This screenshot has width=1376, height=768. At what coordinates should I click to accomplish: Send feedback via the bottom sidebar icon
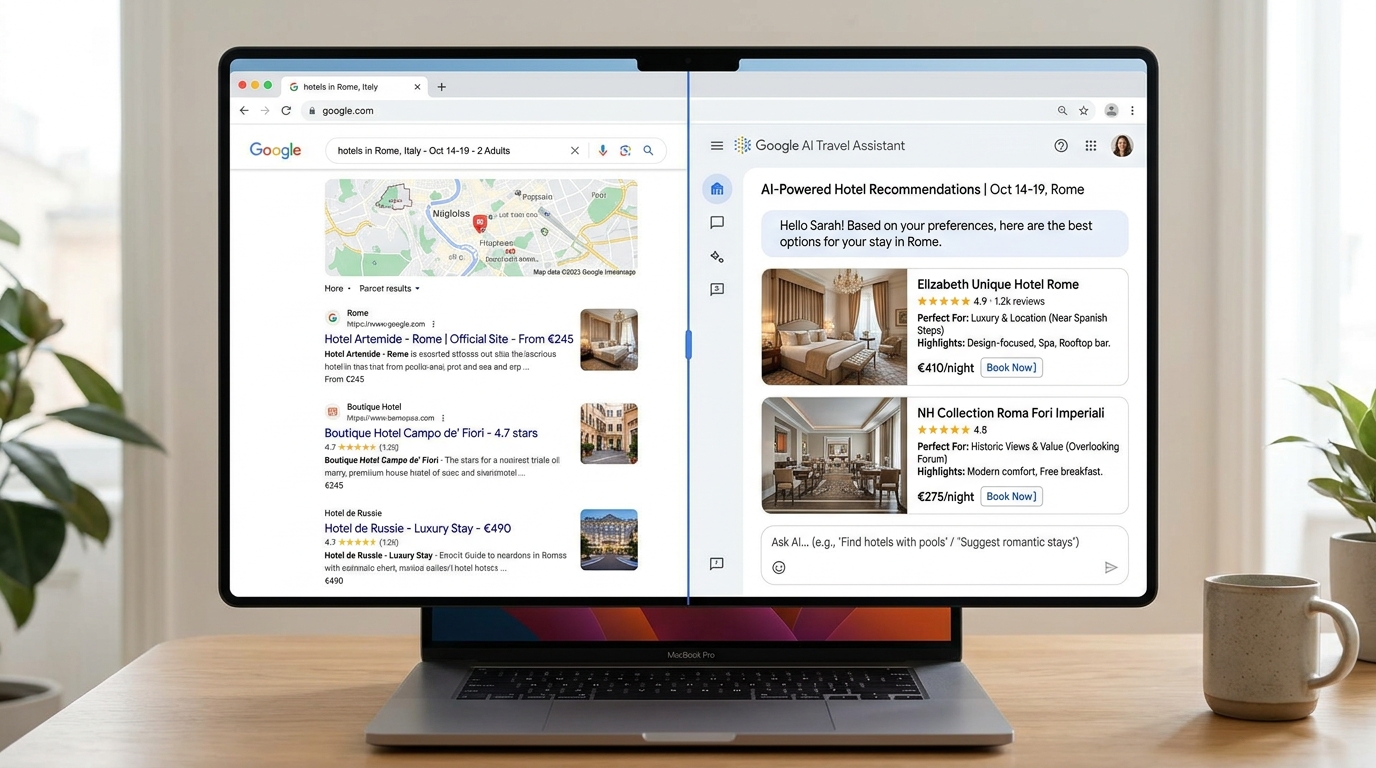(x=717, y=564)
